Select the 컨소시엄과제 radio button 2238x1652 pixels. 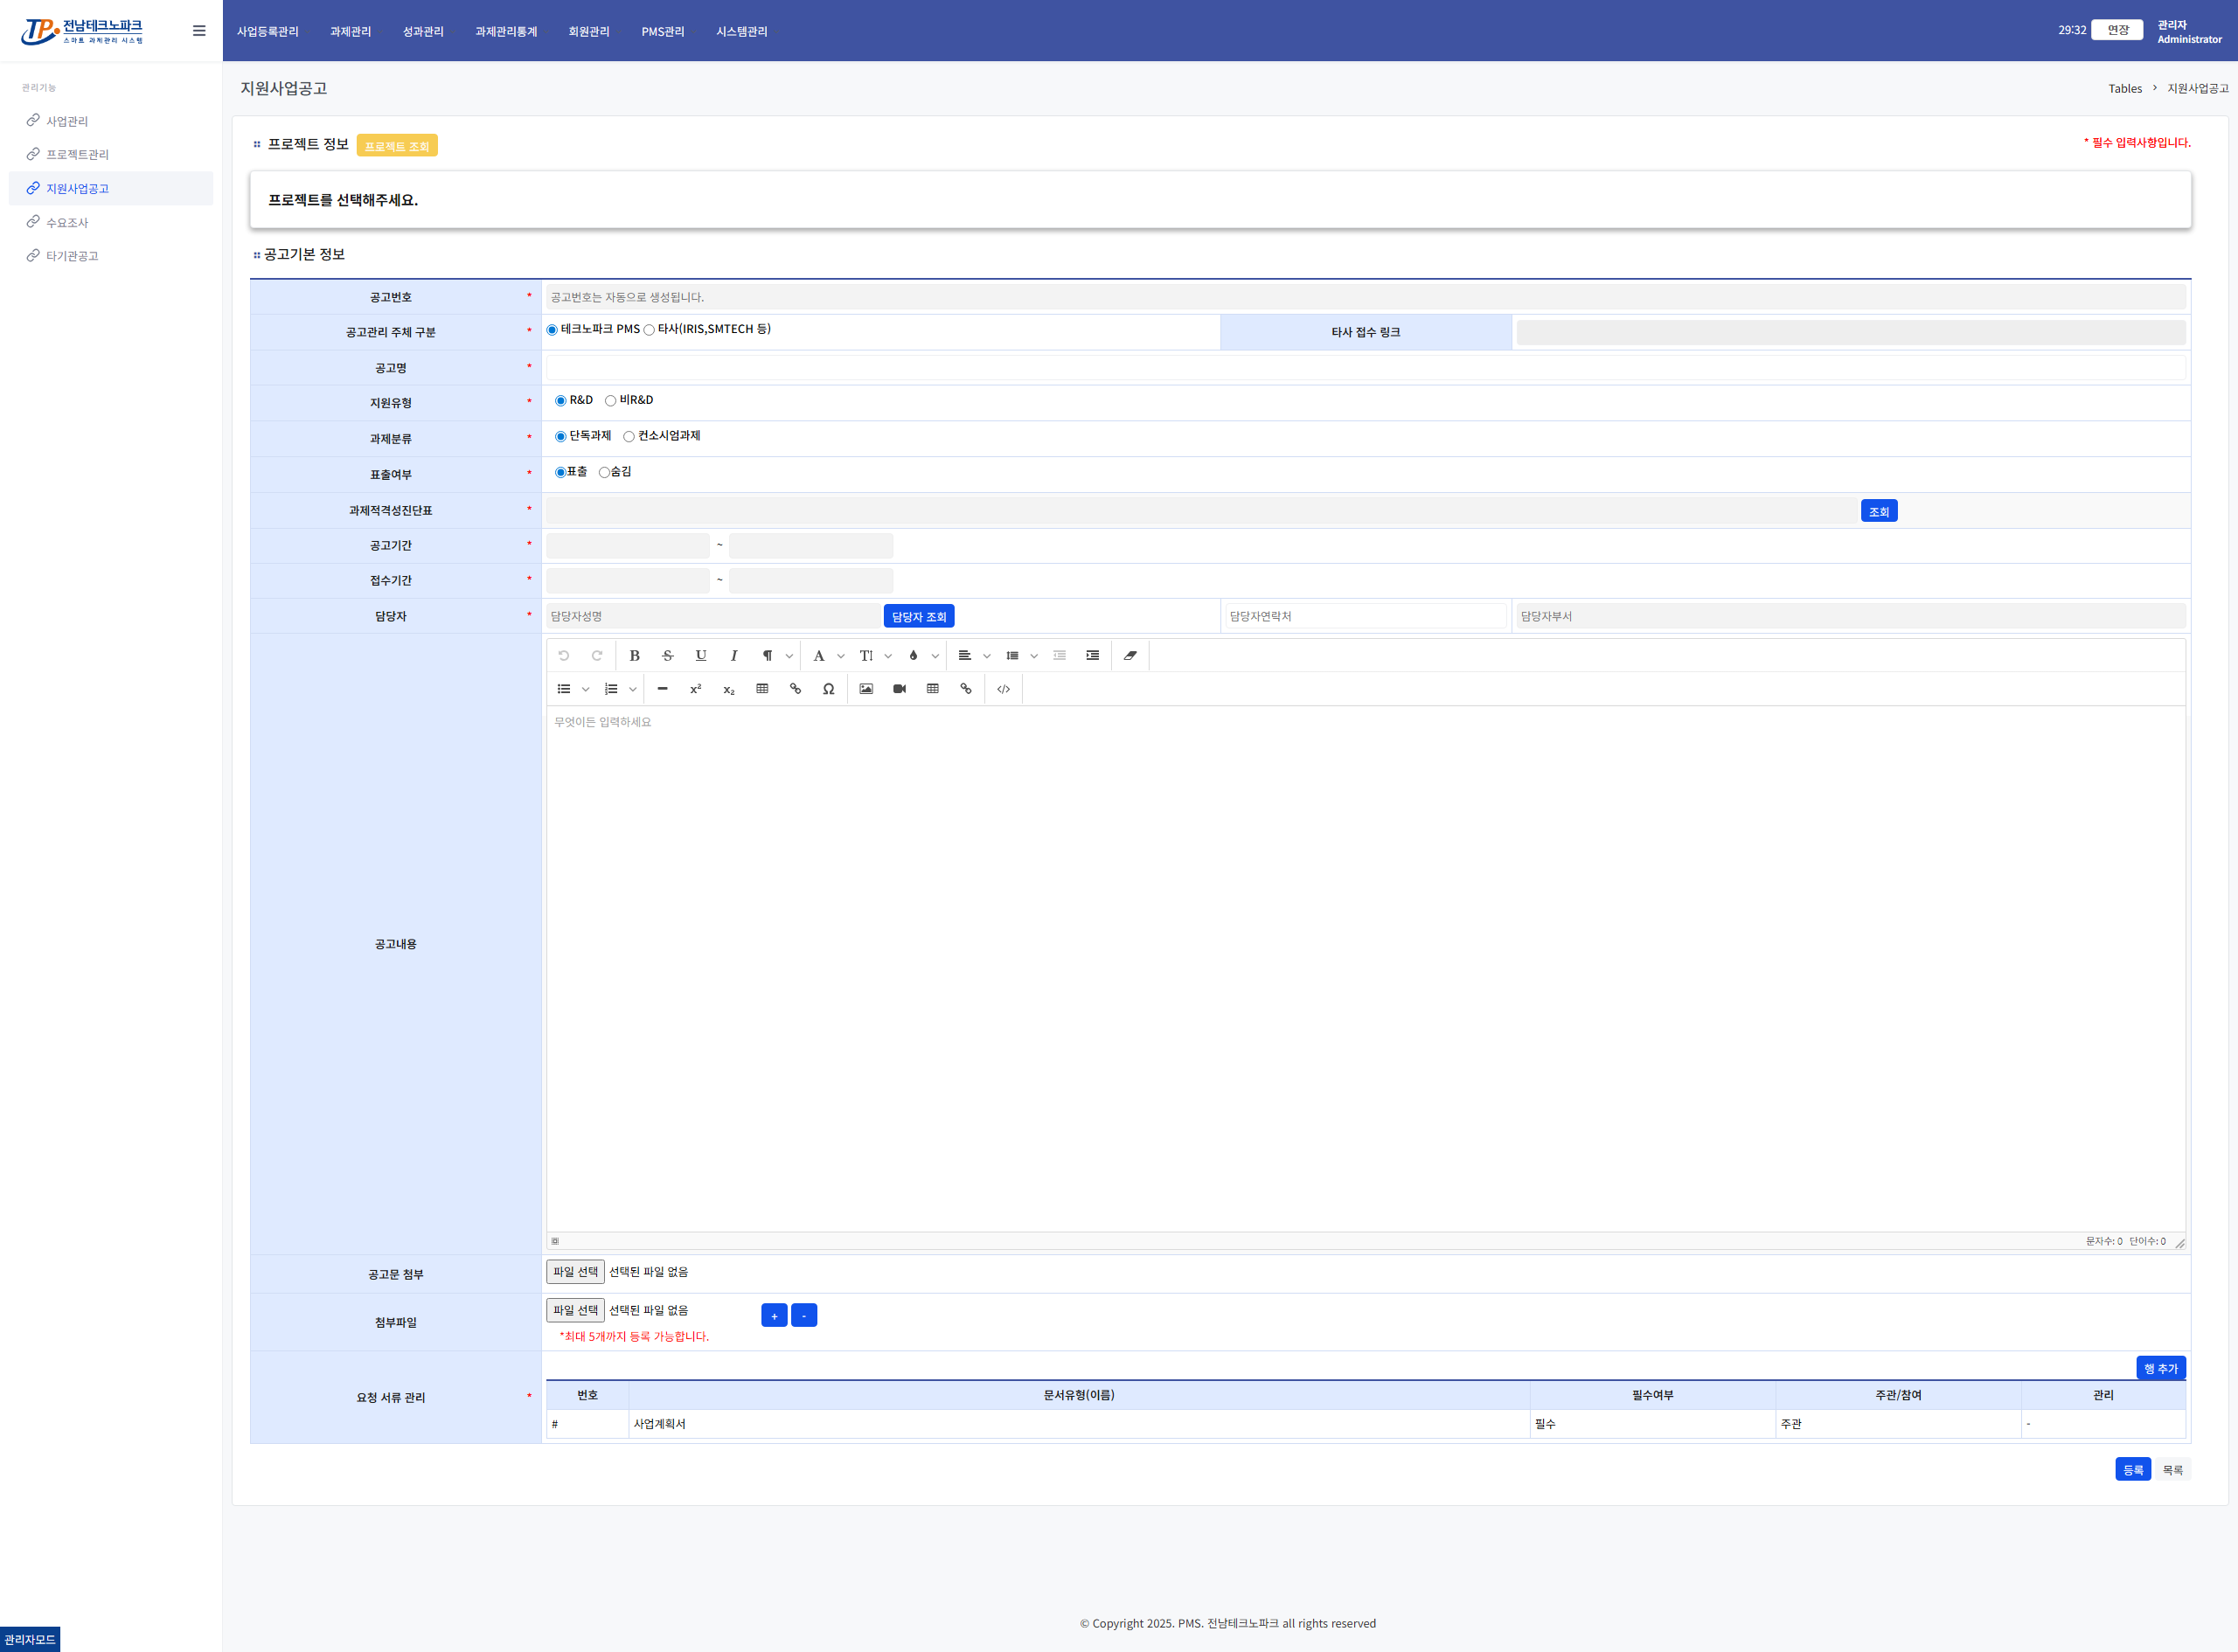(629, 437)
